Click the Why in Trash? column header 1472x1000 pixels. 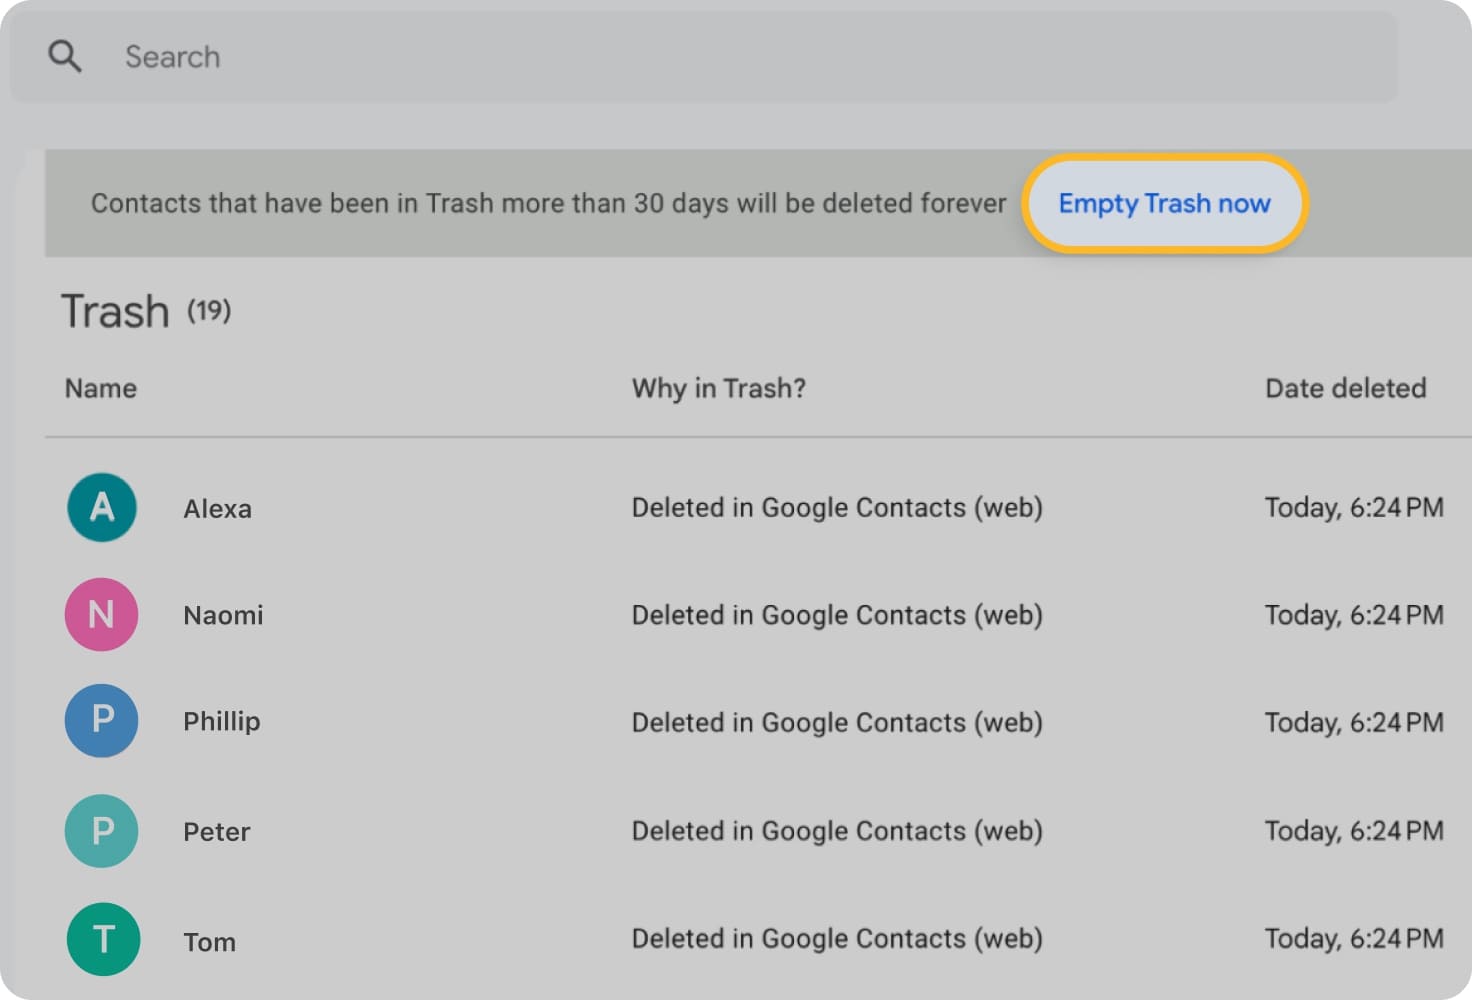point(718,388)
